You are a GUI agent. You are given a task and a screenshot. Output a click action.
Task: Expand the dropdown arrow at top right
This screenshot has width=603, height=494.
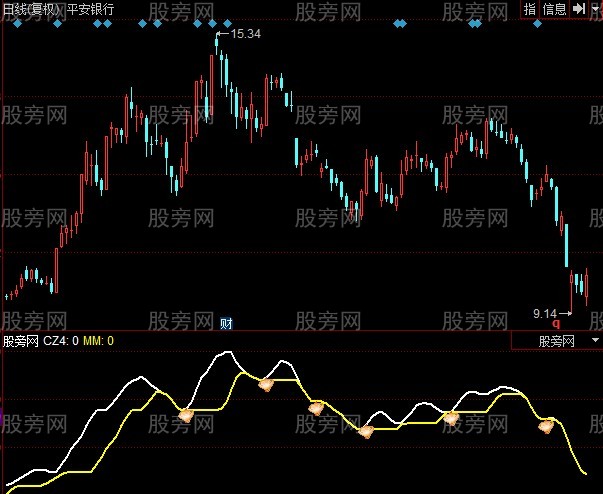(594, 9)
